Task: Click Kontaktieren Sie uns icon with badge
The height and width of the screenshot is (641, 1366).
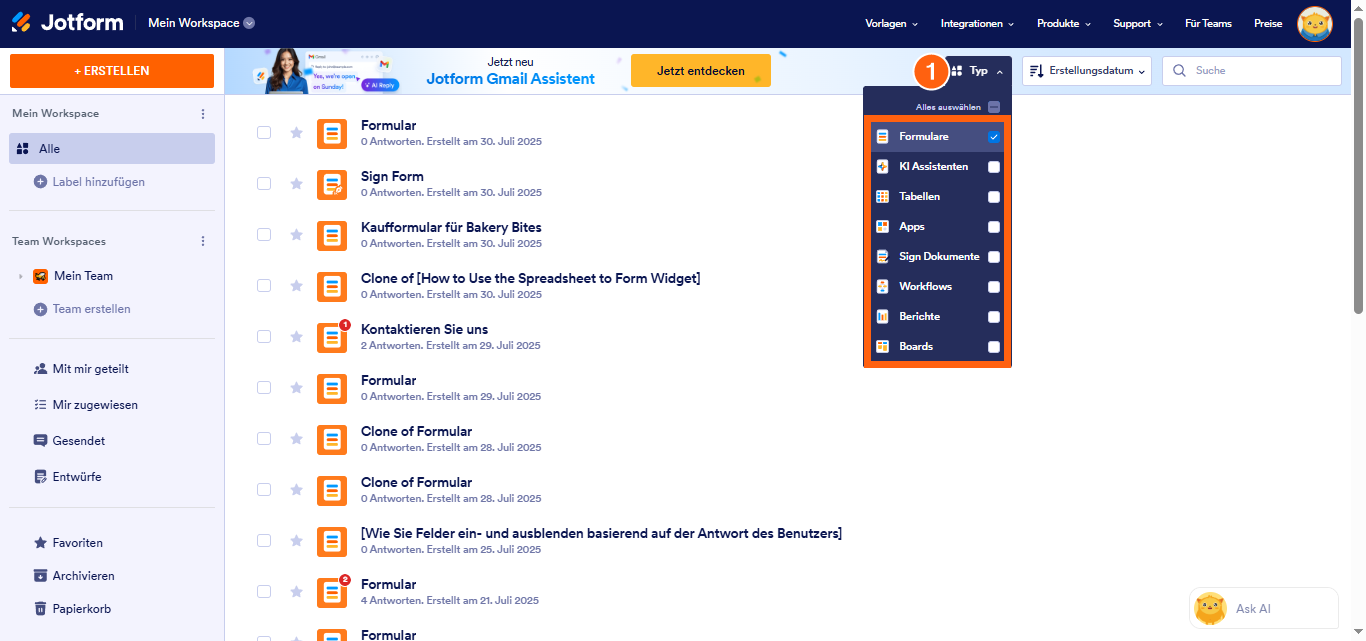Action: coord(332,337)
